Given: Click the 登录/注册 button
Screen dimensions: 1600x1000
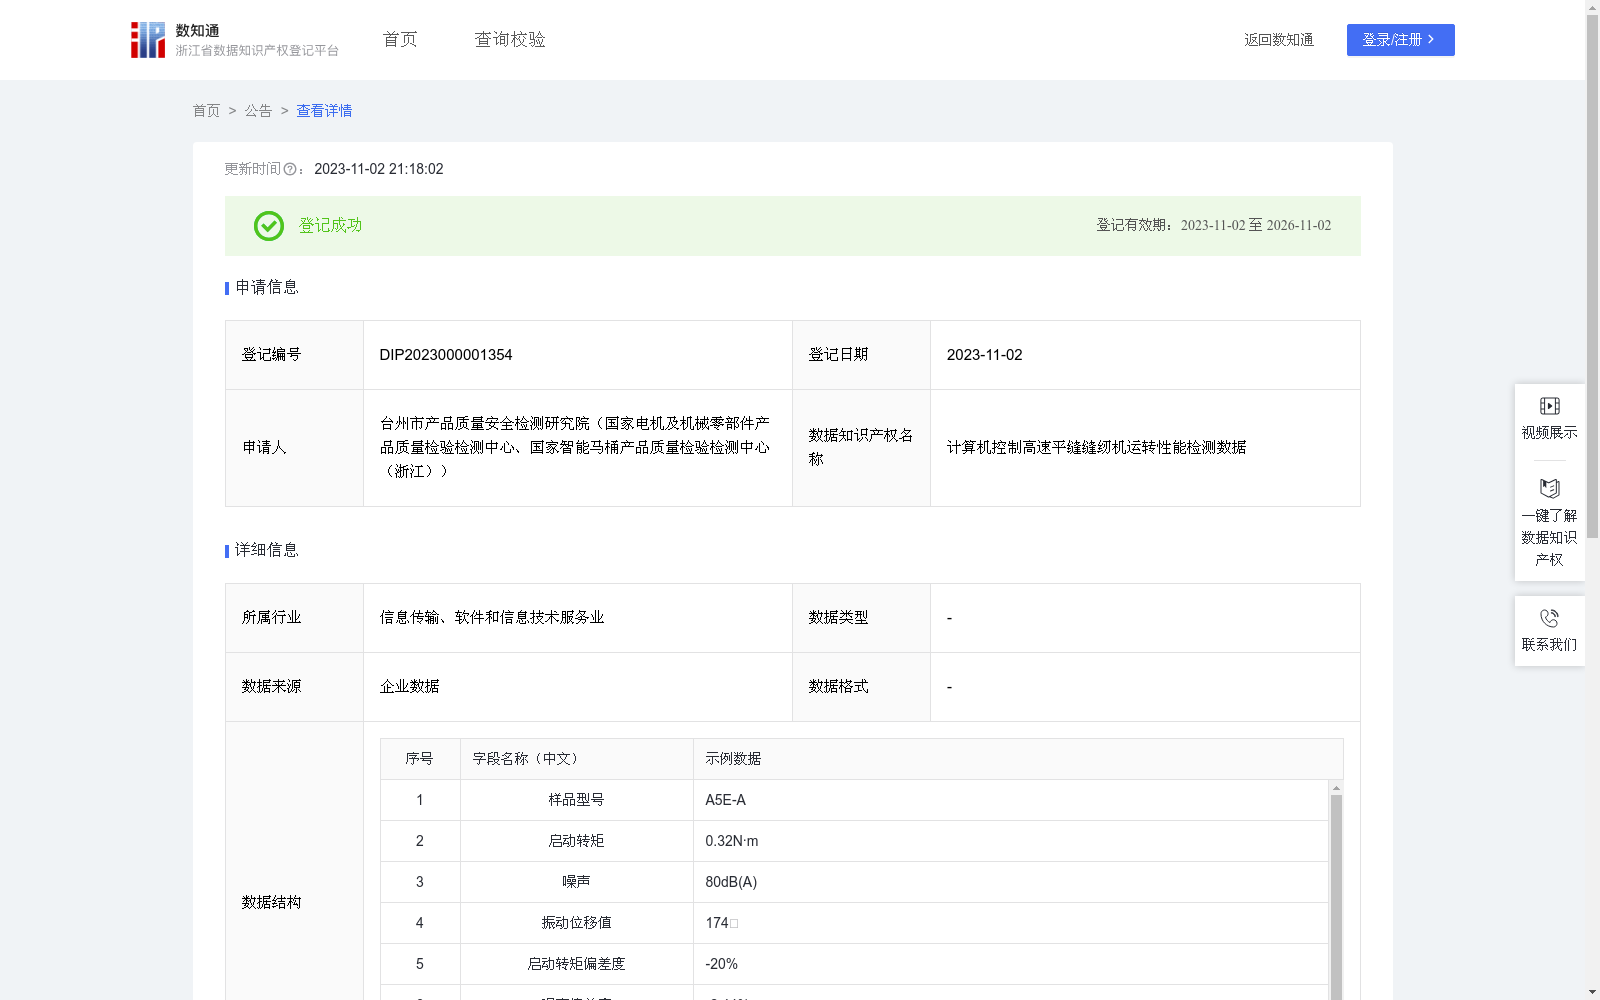Looking at the screenshot, I should tap(1400, 40).
